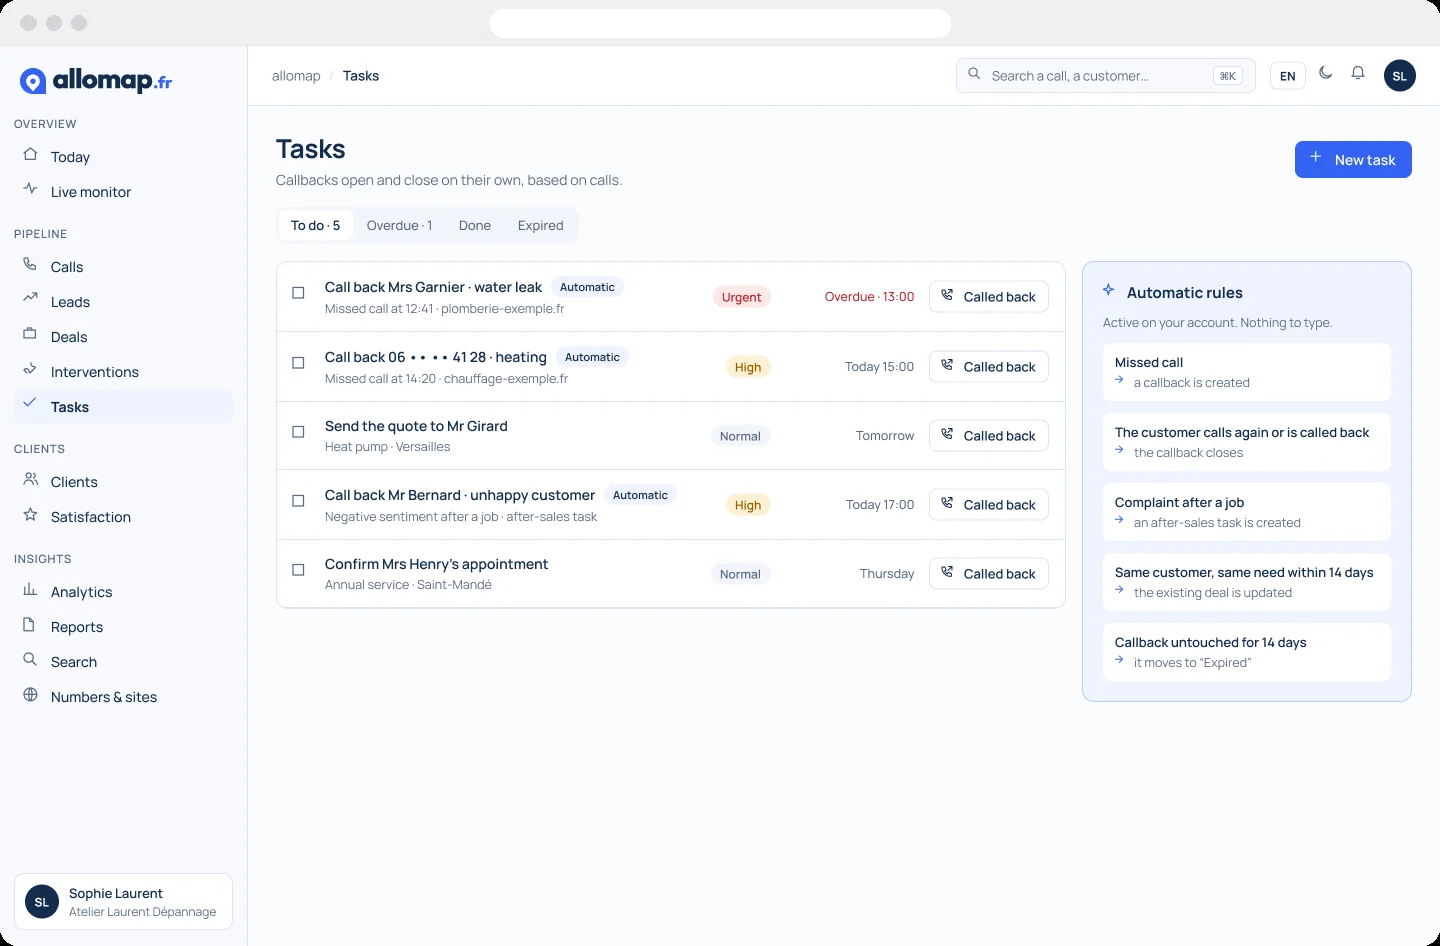Click the Interventions icon in sidebar

30,370
